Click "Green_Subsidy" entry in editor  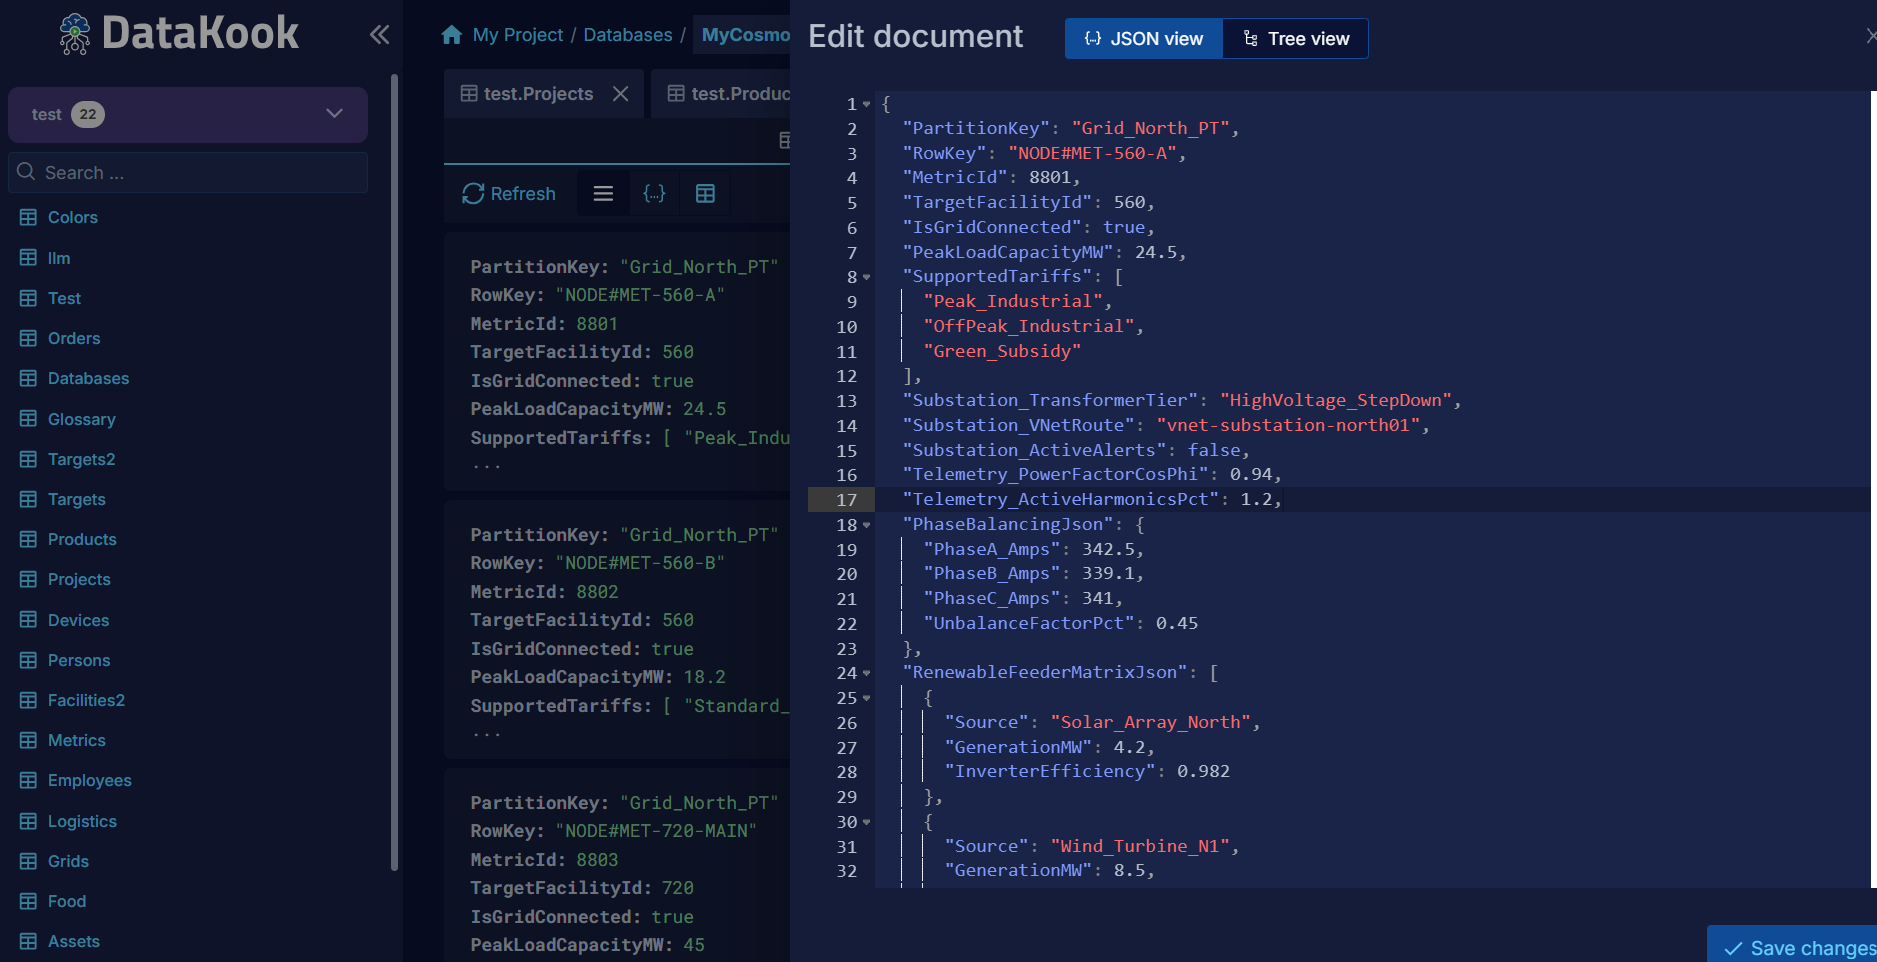(x=1002, y=351)
